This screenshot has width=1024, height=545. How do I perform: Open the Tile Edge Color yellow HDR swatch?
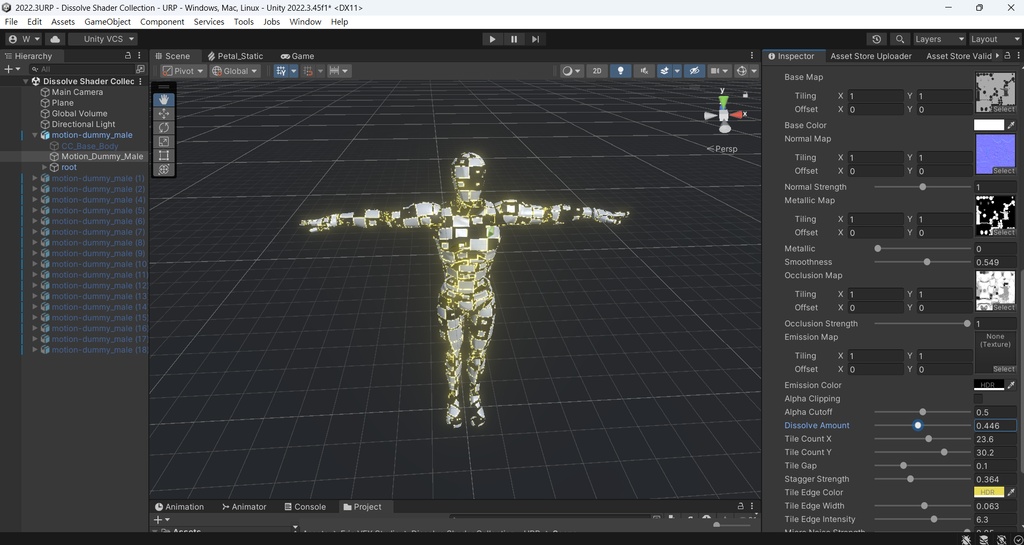[989, 492]
